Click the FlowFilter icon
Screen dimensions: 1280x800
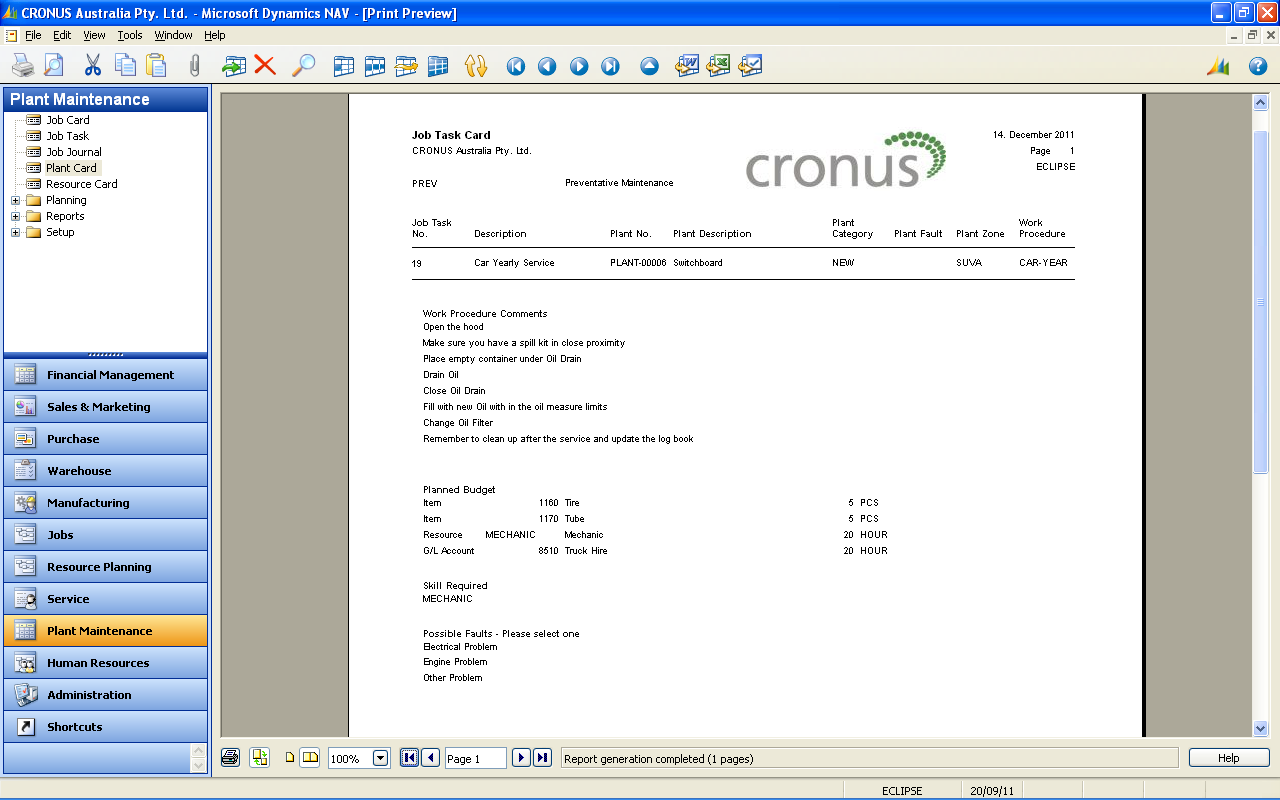406,66
